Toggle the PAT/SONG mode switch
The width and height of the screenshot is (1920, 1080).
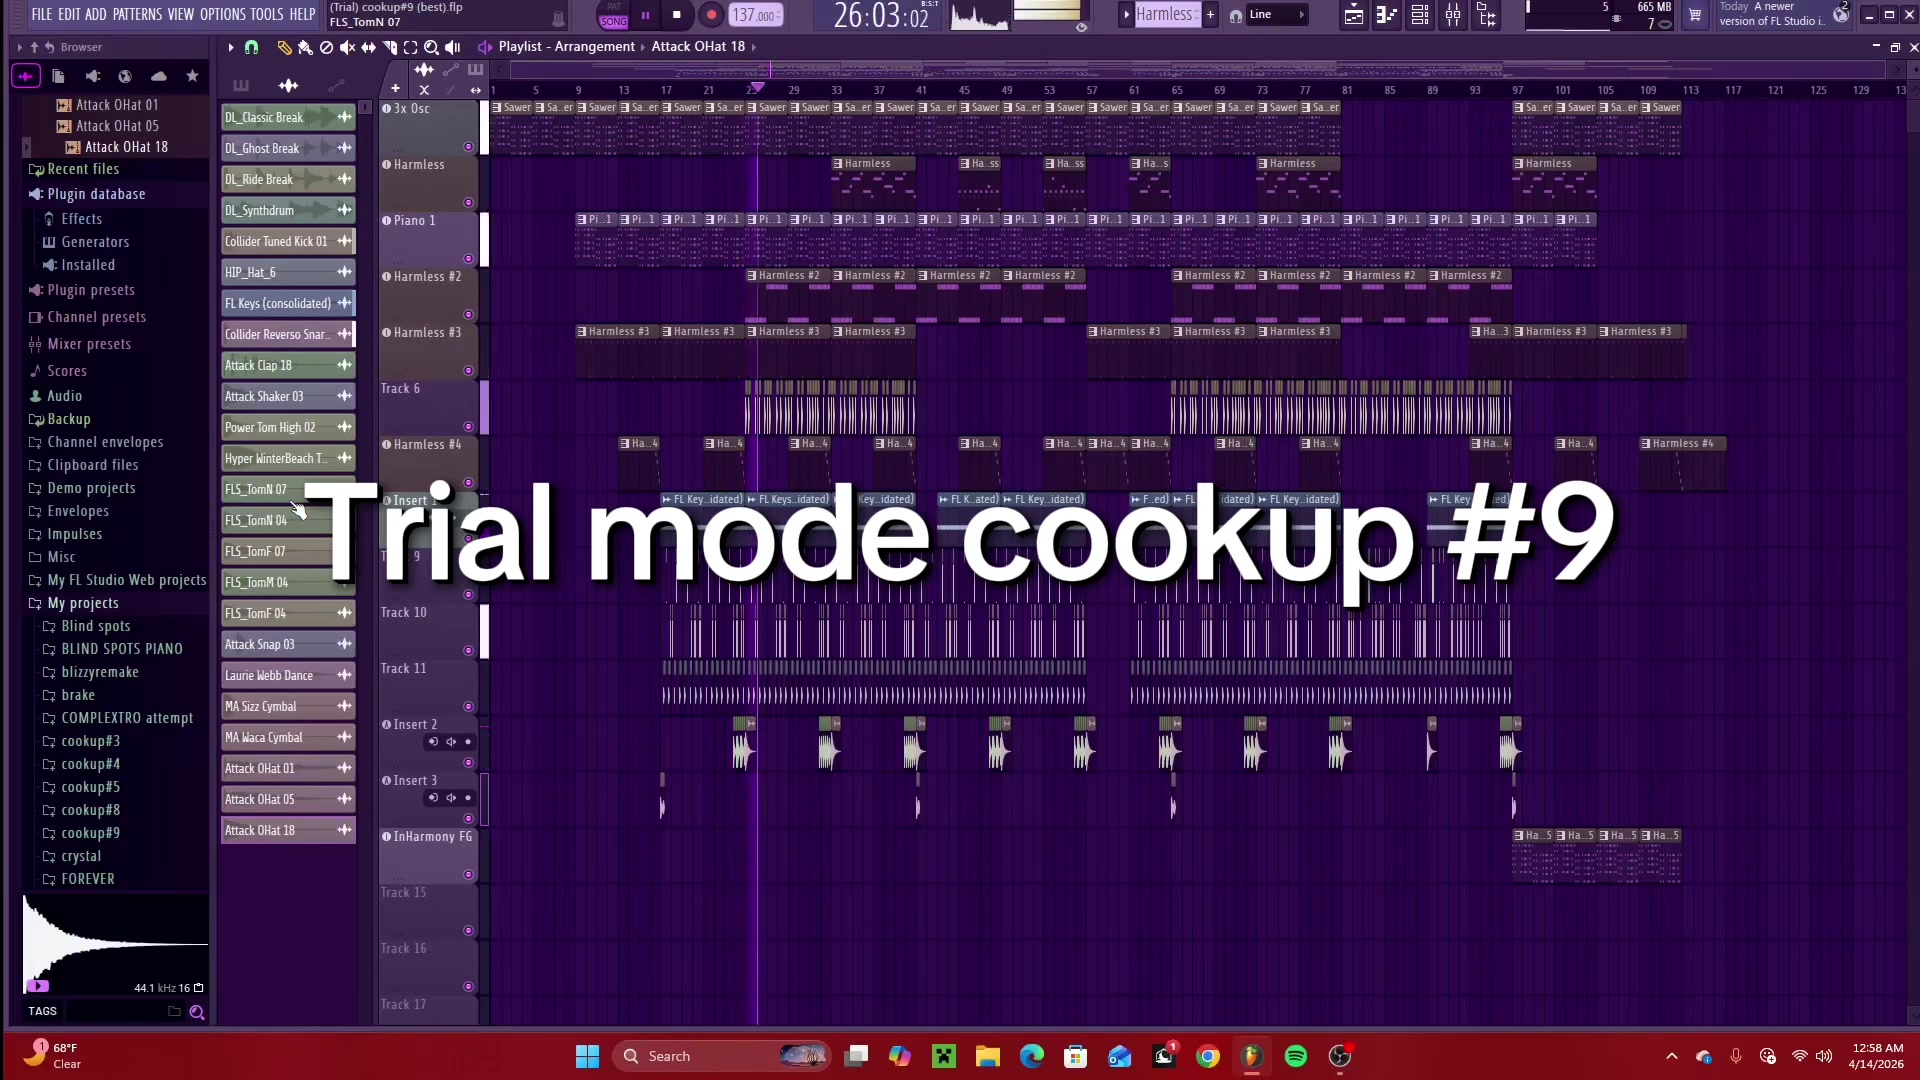(613, 15)
